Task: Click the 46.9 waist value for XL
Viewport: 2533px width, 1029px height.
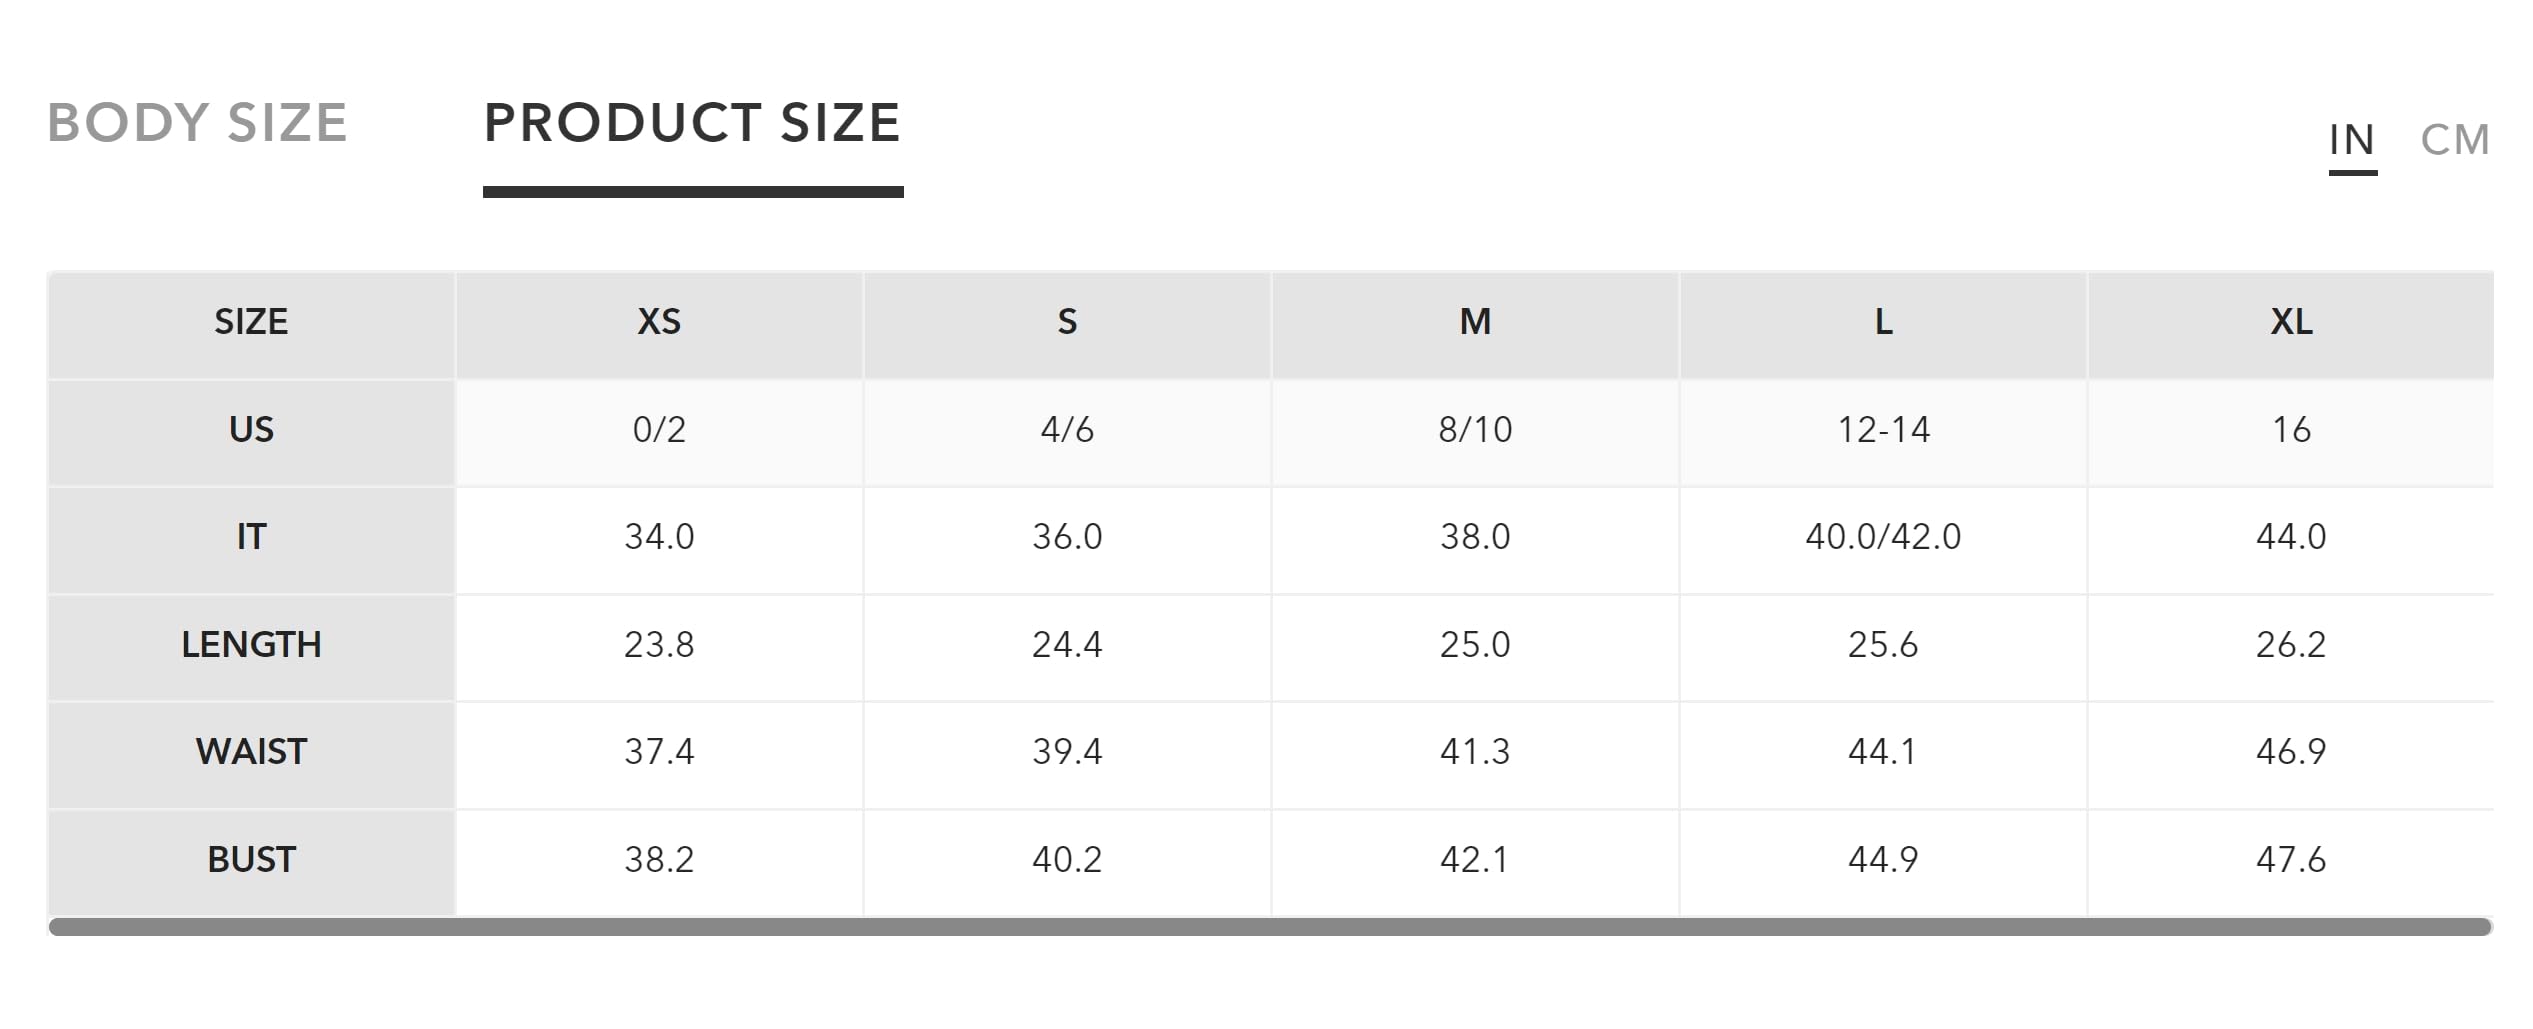Action: [x=2291, y=752]
